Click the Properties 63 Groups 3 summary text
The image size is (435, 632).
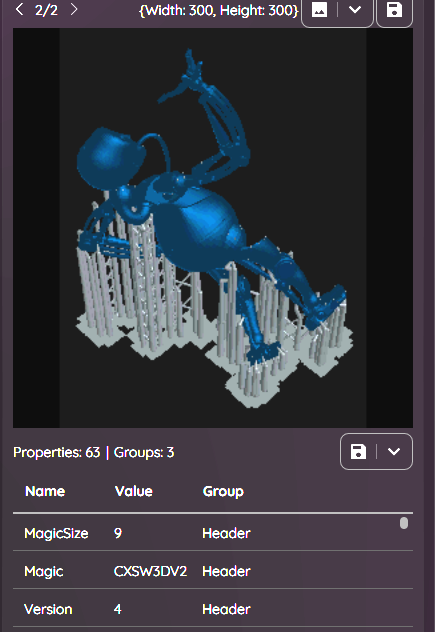[94, 452]
